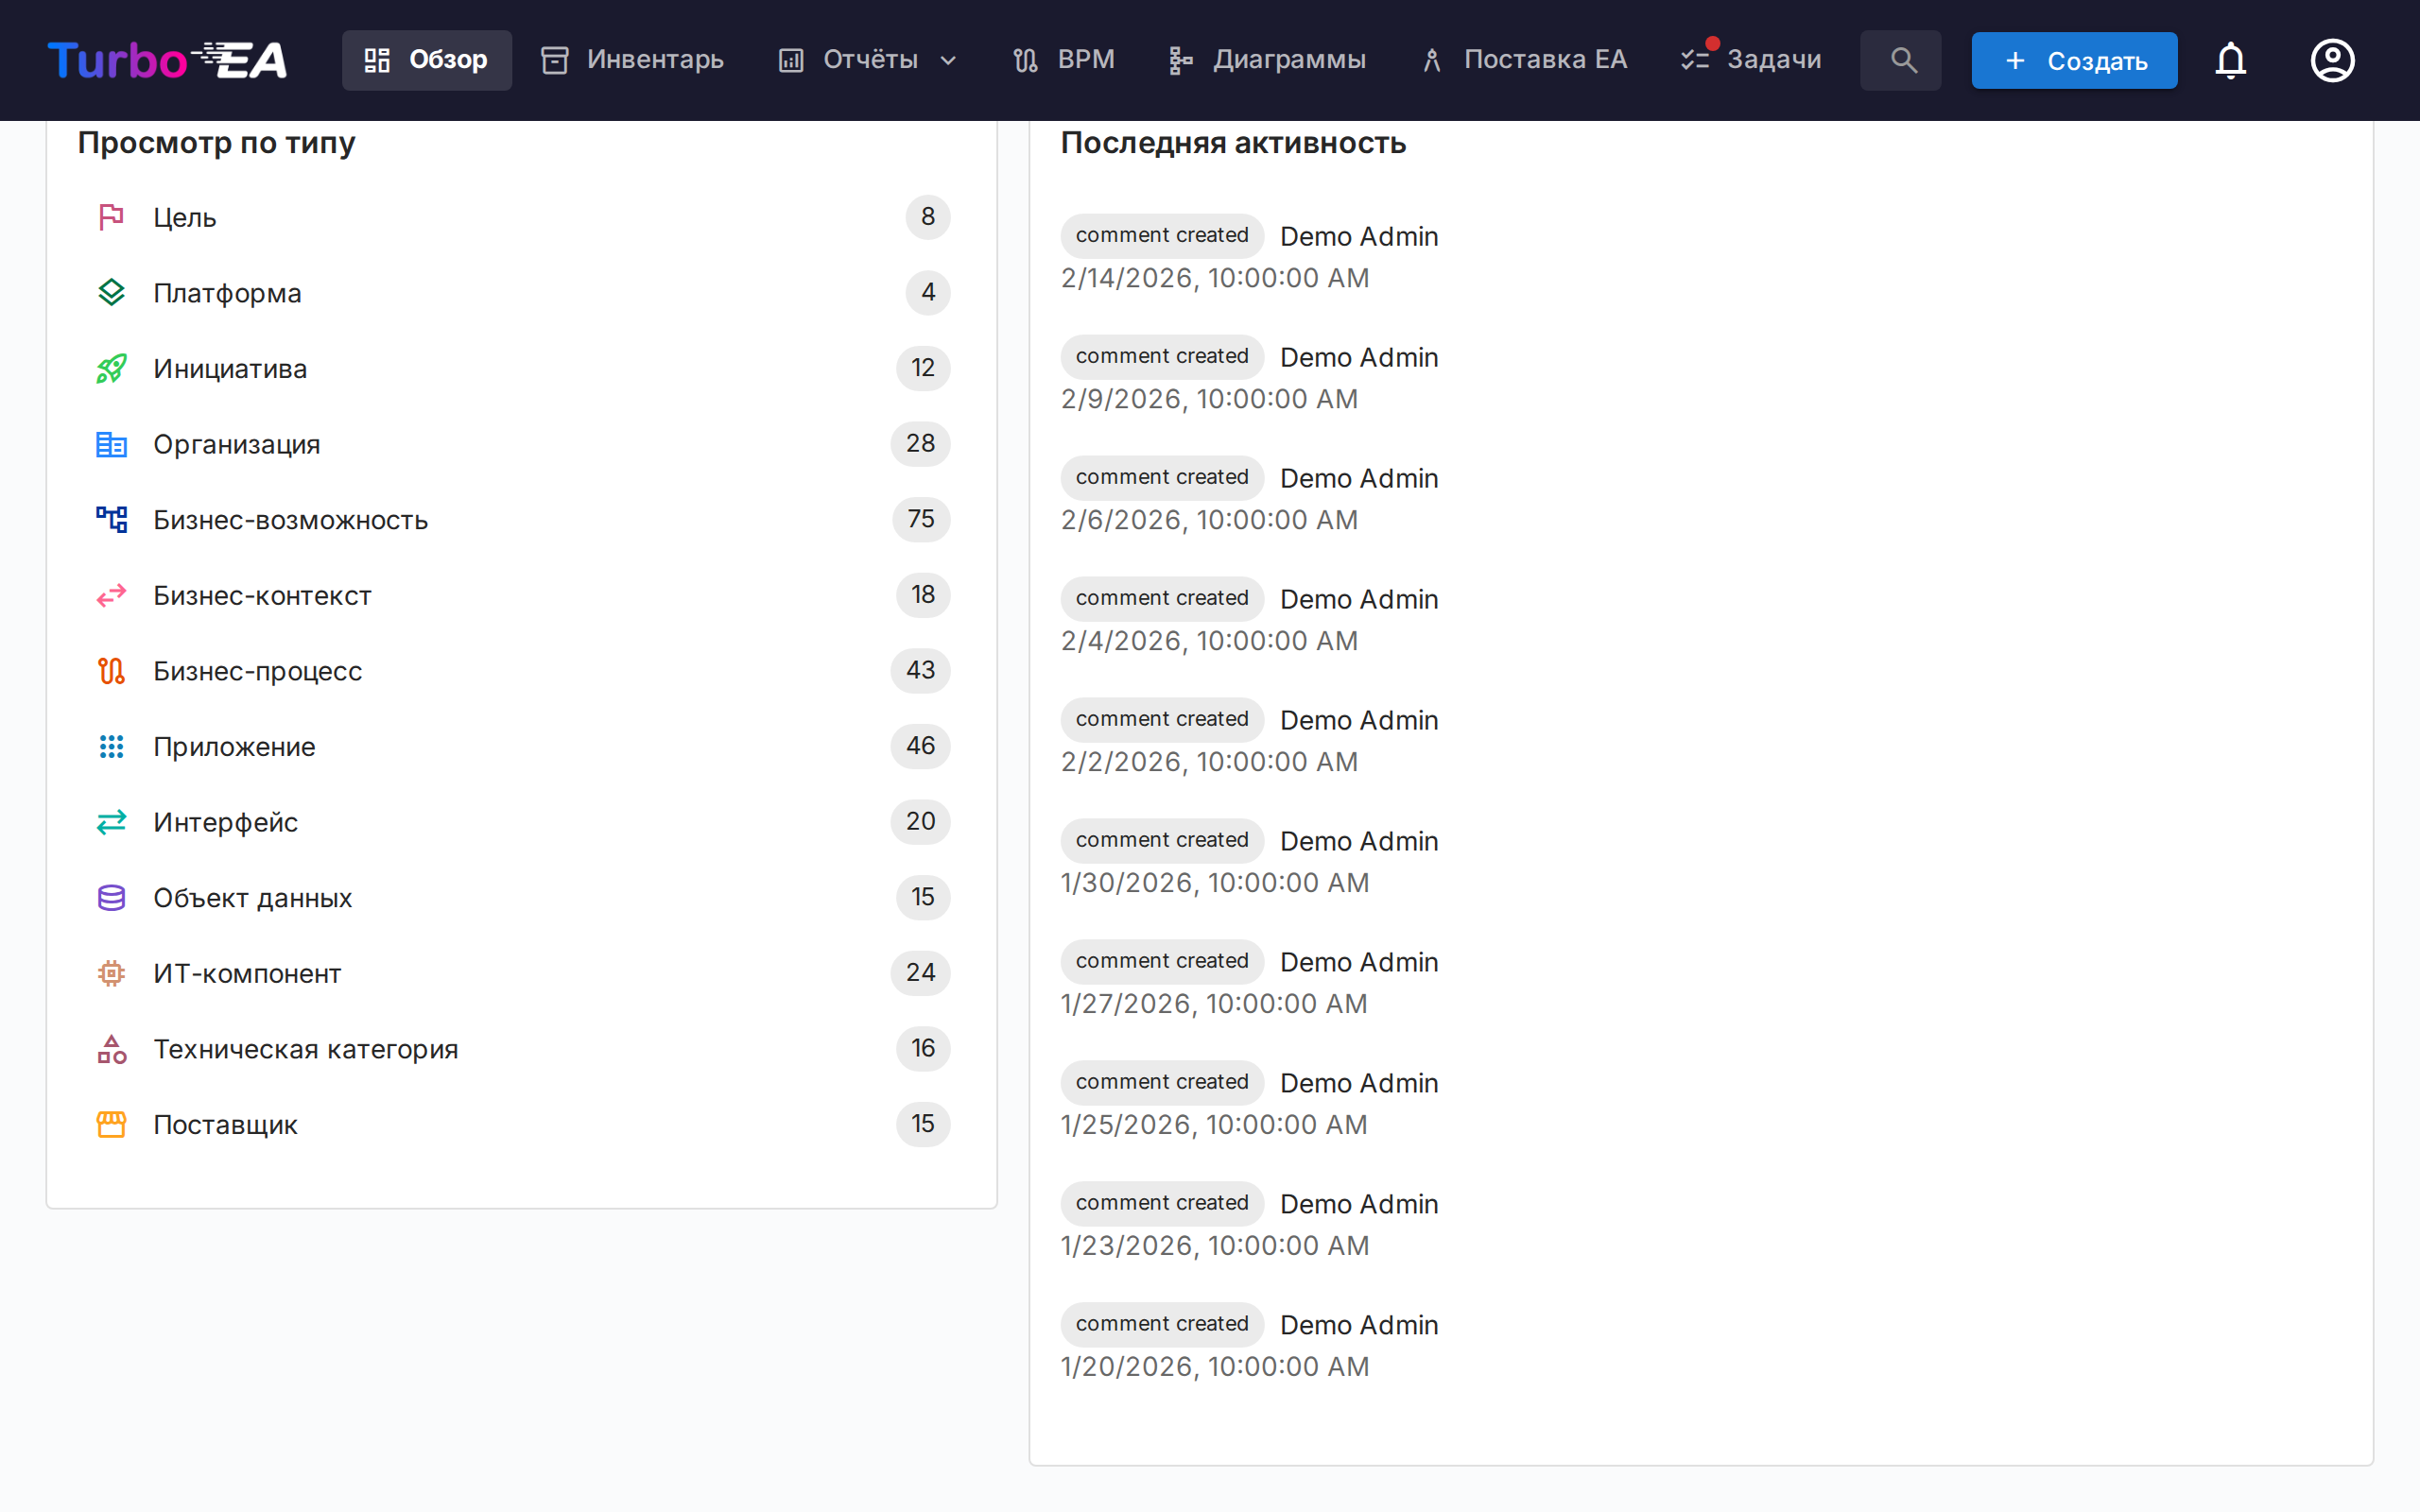Click the notifications bell icon
Screen dimensions: 2420x1512
click(2230, 60)
